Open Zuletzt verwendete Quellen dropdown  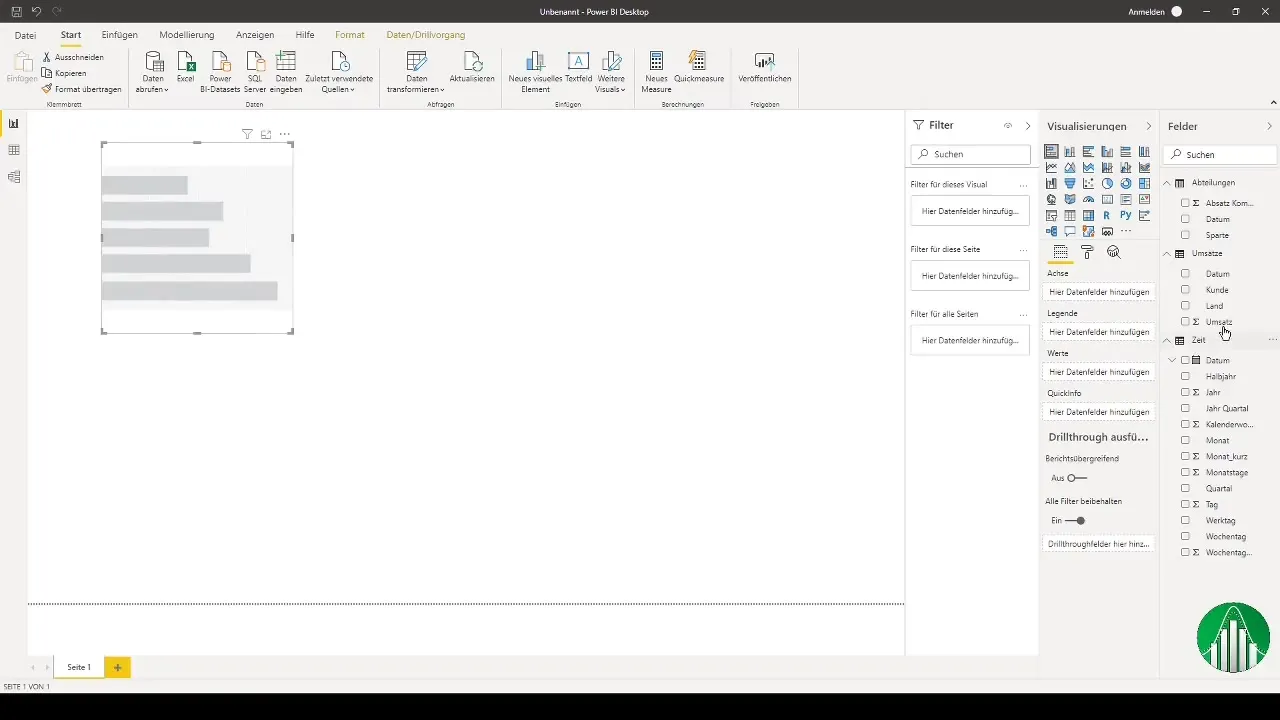pyautogui.click(x=340, y=72)
